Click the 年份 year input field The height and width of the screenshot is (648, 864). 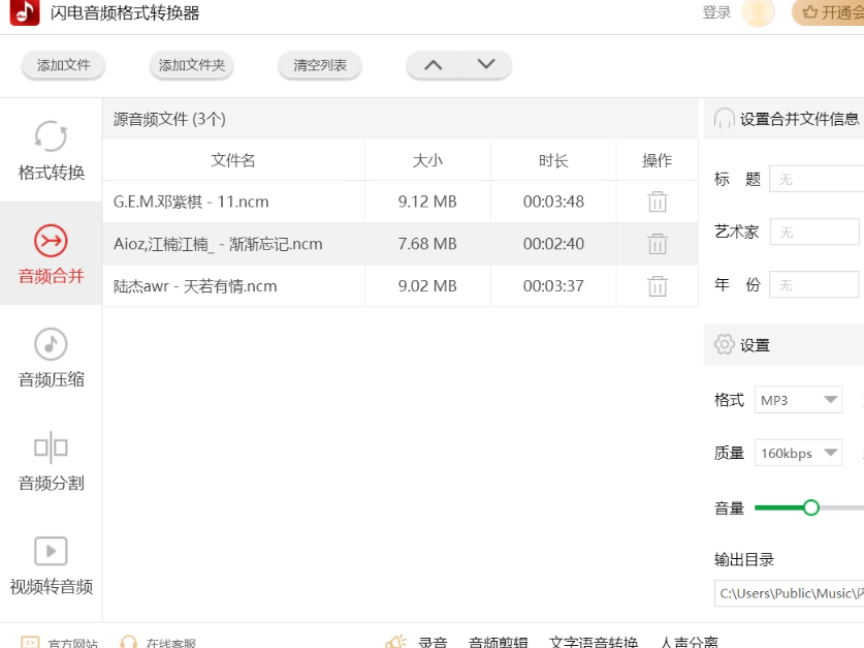tap(814, 285)
